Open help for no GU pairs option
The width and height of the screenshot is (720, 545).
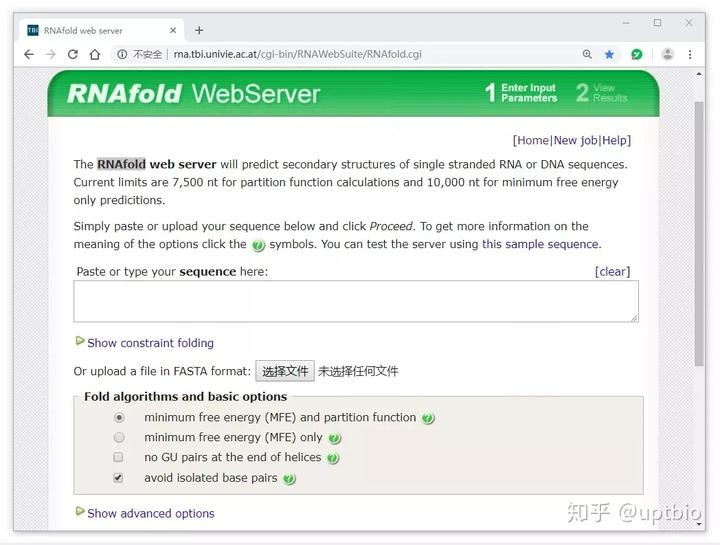333,458
